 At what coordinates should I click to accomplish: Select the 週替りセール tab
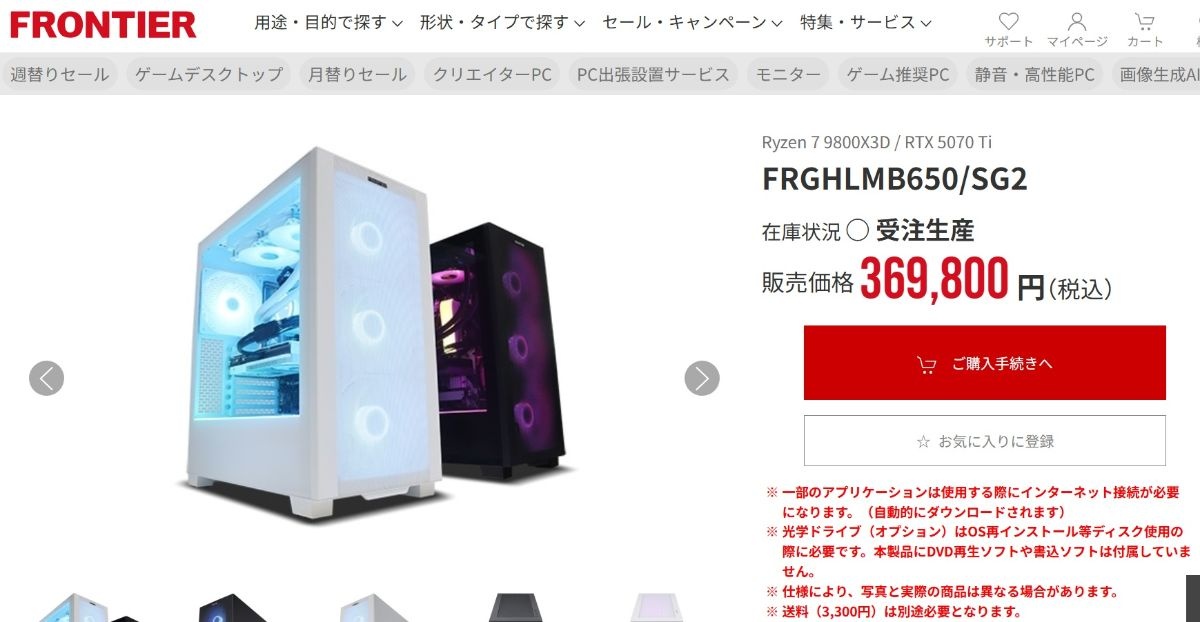(x=59, y=74)
